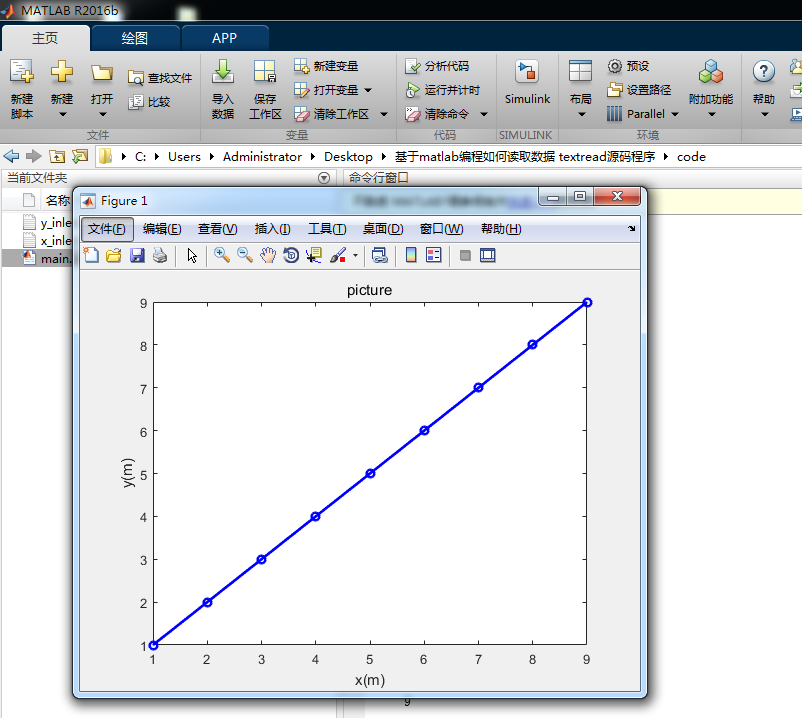Click Hide Plot Tools icon

(465, 255)
